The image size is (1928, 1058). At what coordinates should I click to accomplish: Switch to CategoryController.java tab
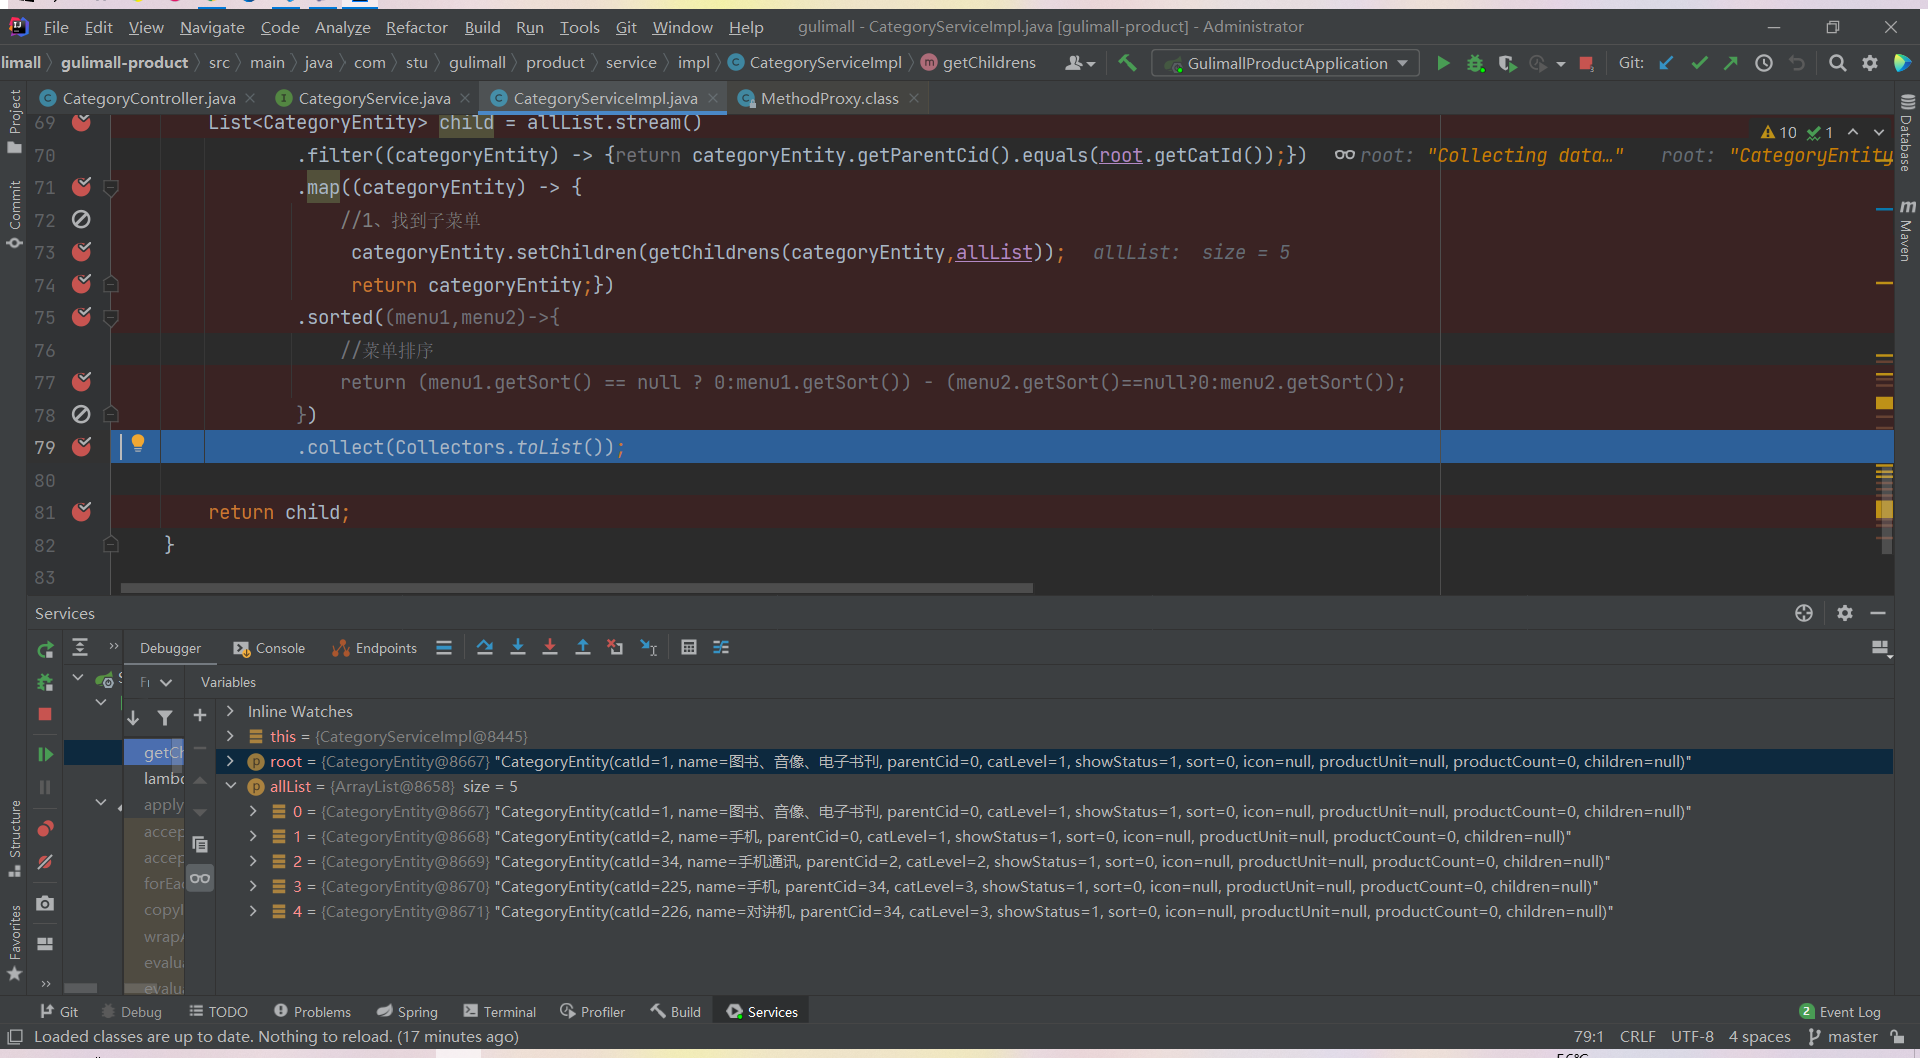[148, 98]
